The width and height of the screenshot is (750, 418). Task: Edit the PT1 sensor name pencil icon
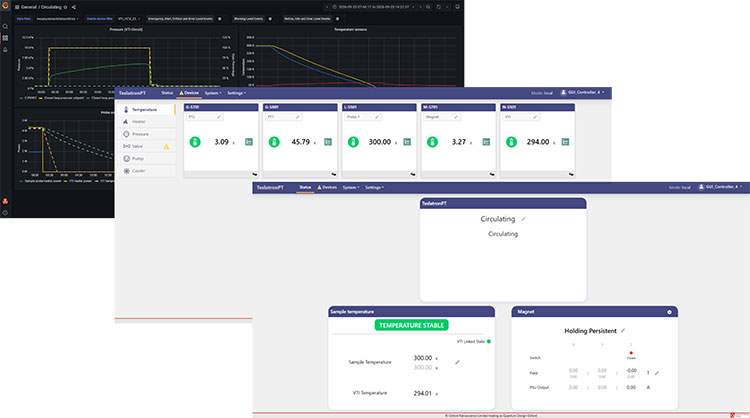pos(298,117)
